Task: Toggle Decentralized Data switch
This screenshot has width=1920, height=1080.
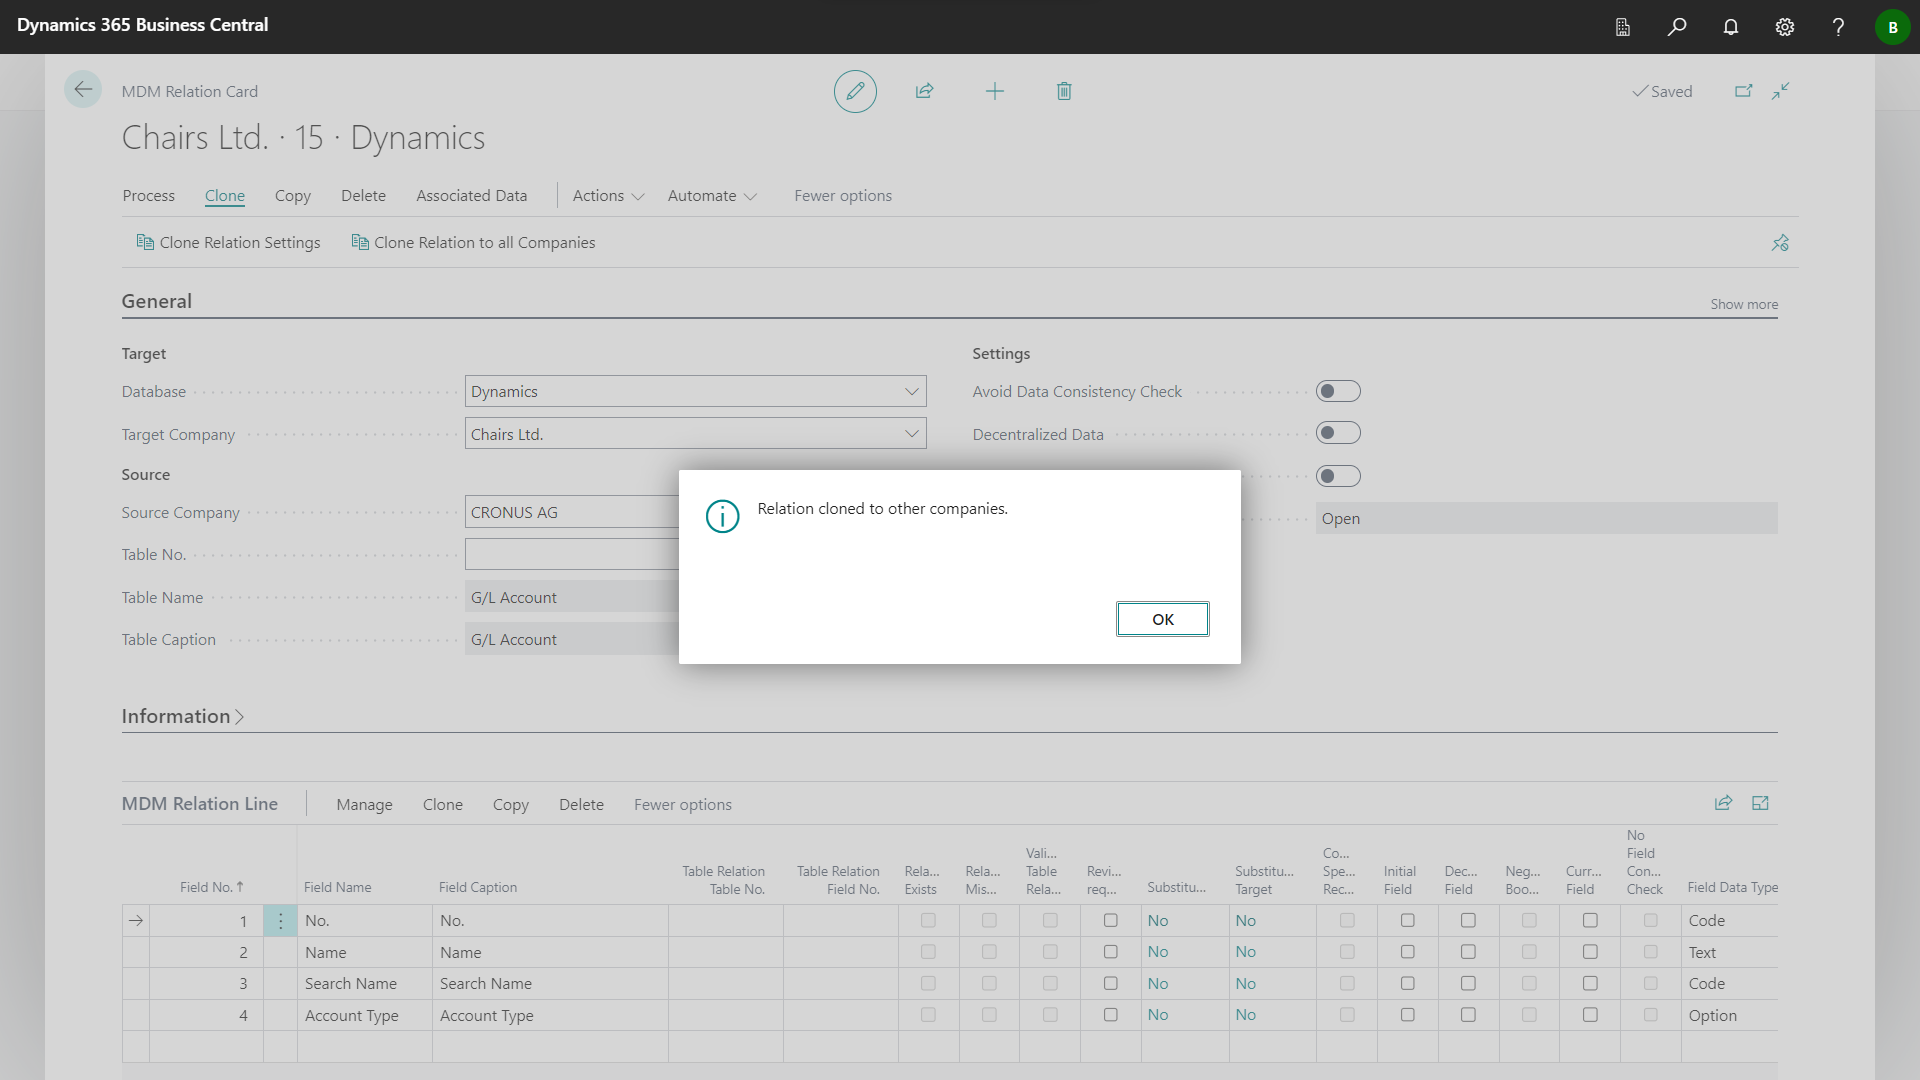Action: [x=1338, y=433]
